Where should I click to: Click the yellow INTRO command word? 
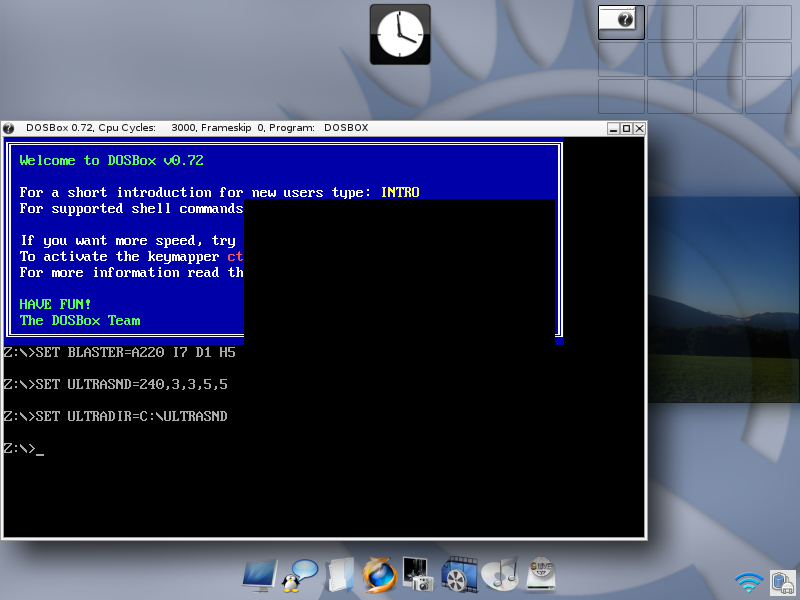pos(400,192)
